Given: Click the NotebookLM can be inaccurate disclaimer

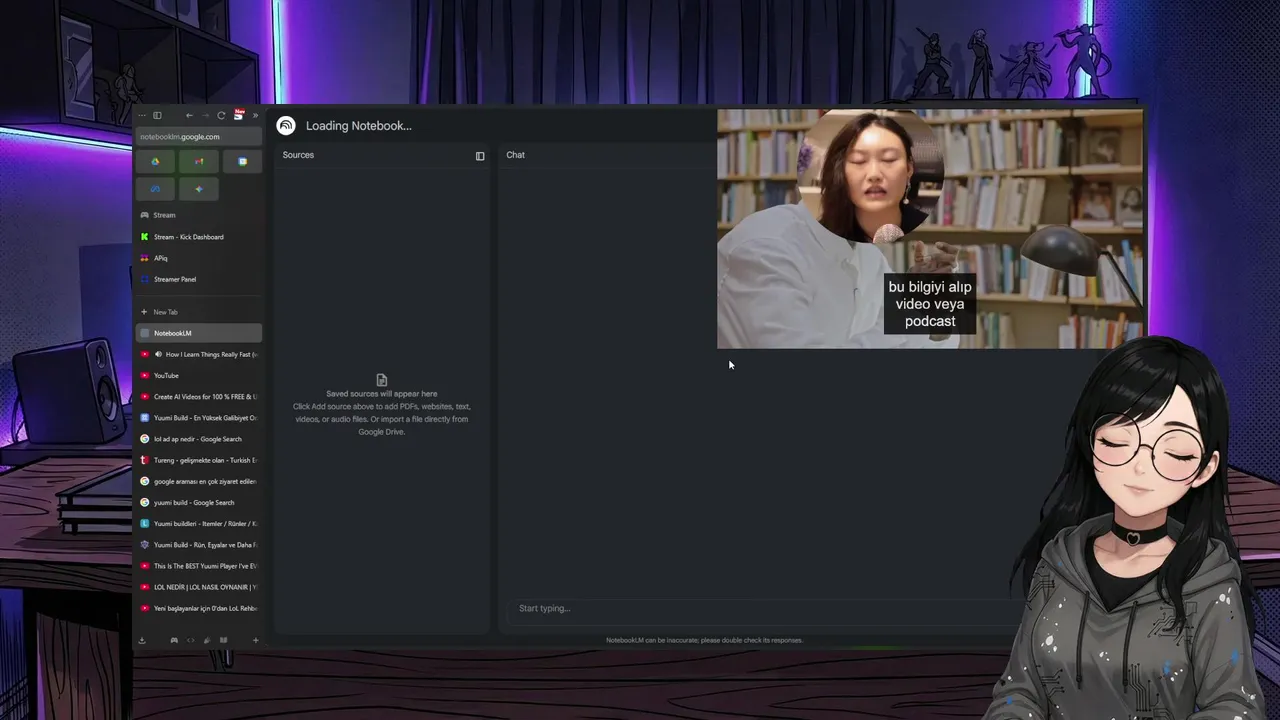Looking at the screenshot, I should click(704, 640).
